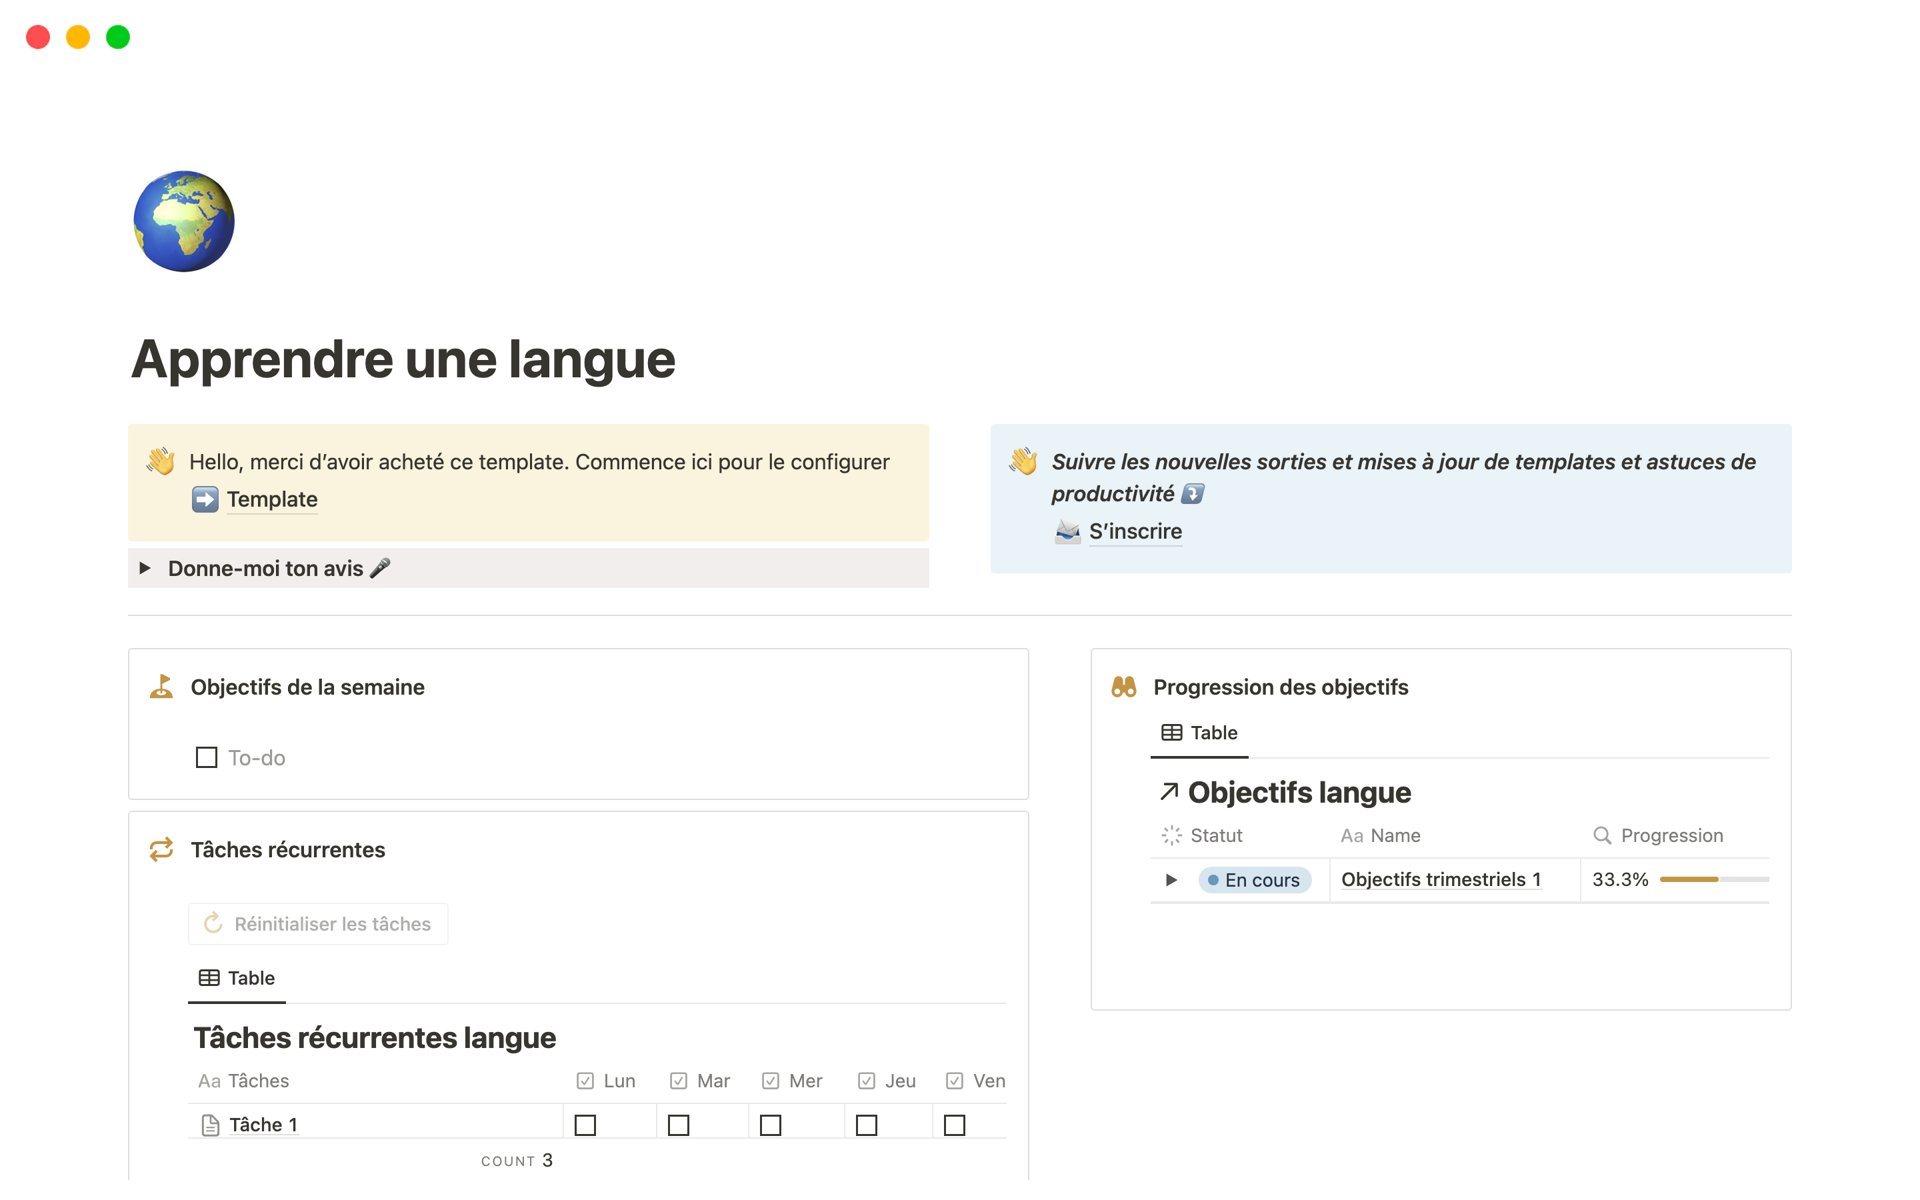Click the globe emoji icon
The width and height of the screenshot is (1920, 1200).
187,221
